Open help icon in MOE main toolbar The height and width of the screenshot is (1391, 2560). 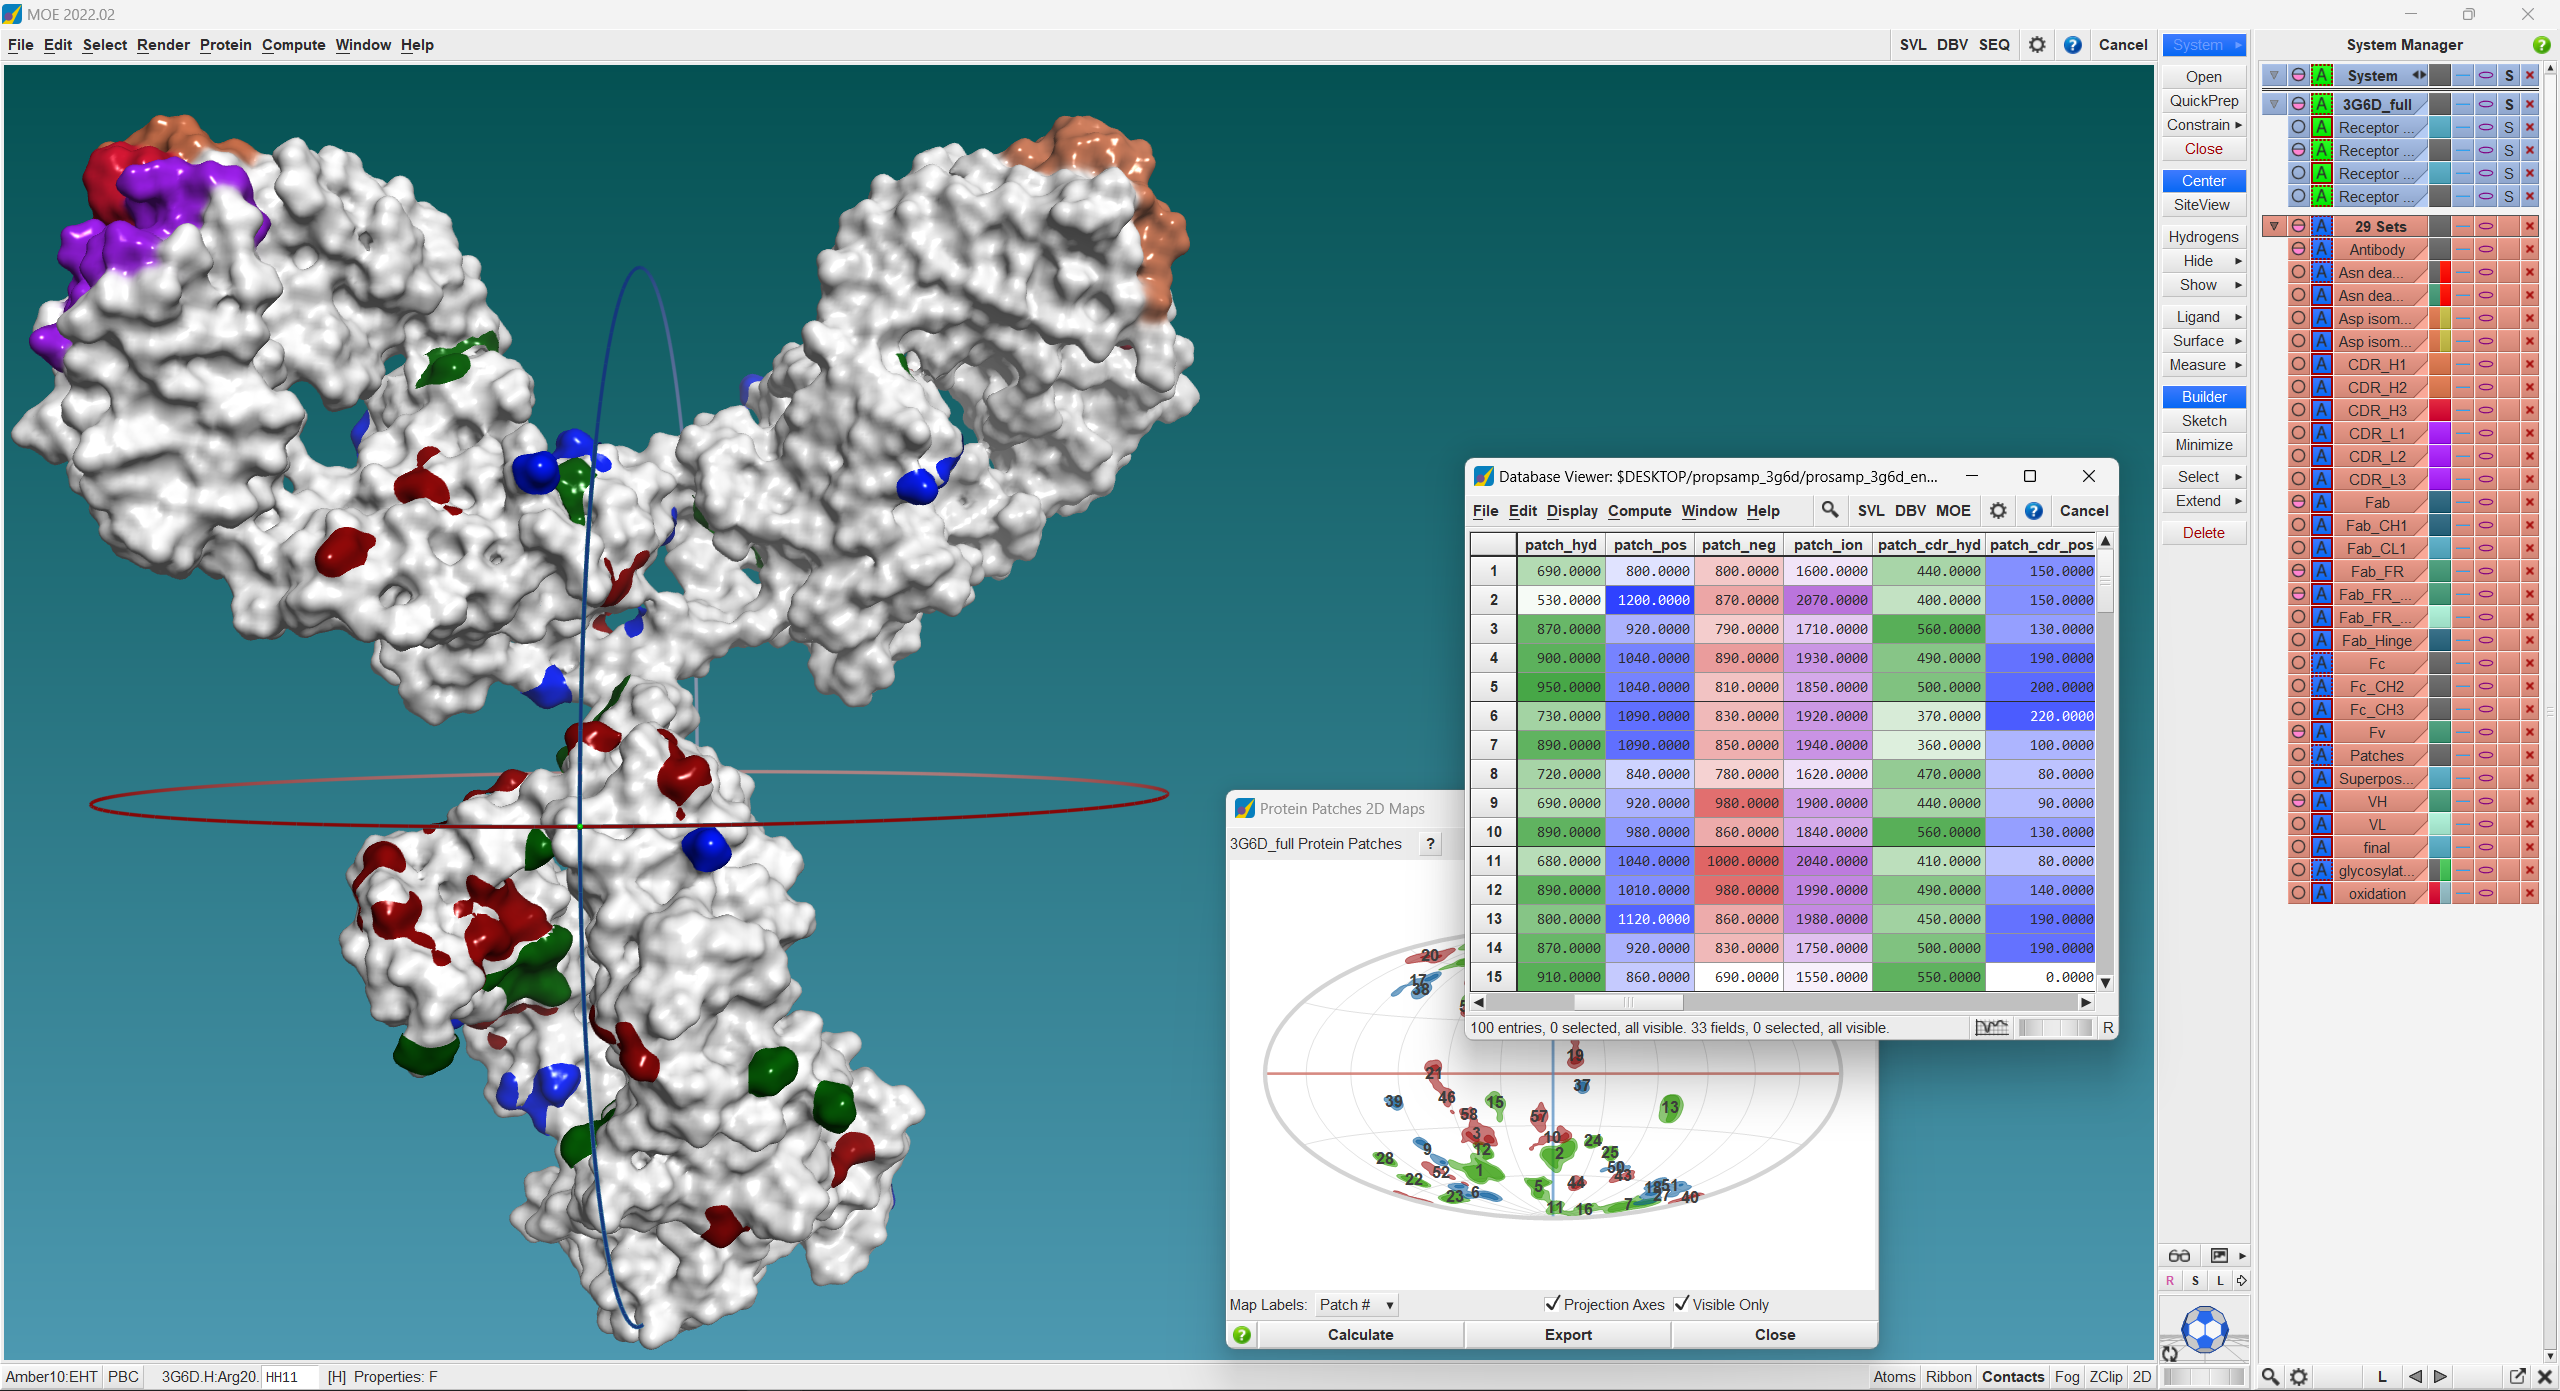2073,45
